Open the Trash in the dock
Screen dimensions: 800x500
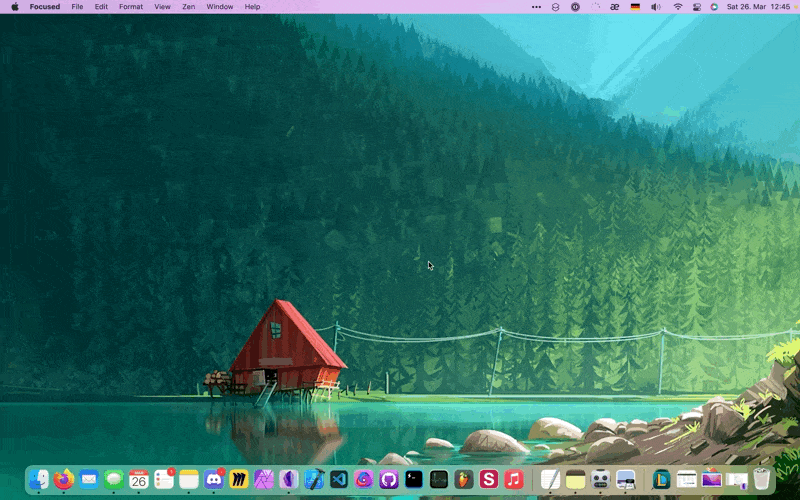pos(762,480)
